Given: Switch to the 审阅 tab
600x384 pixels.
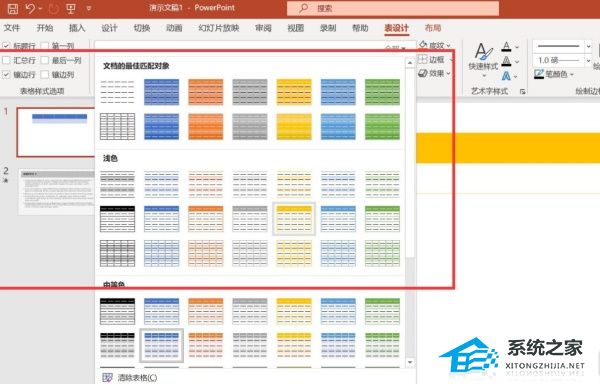Looking at the screenshot, I should [x=263, y=28].
